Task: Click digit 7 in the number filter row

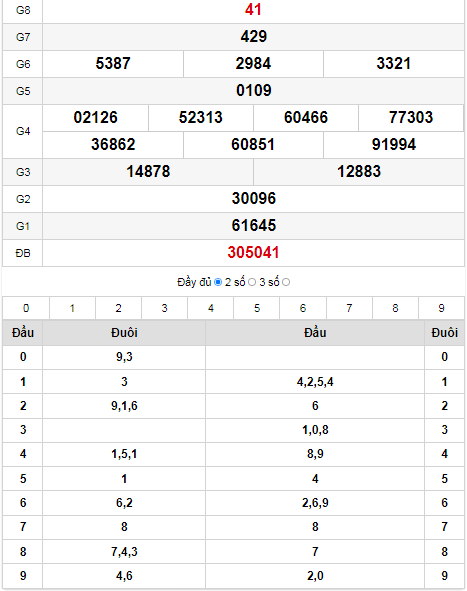Action: (x=349, y=308)
